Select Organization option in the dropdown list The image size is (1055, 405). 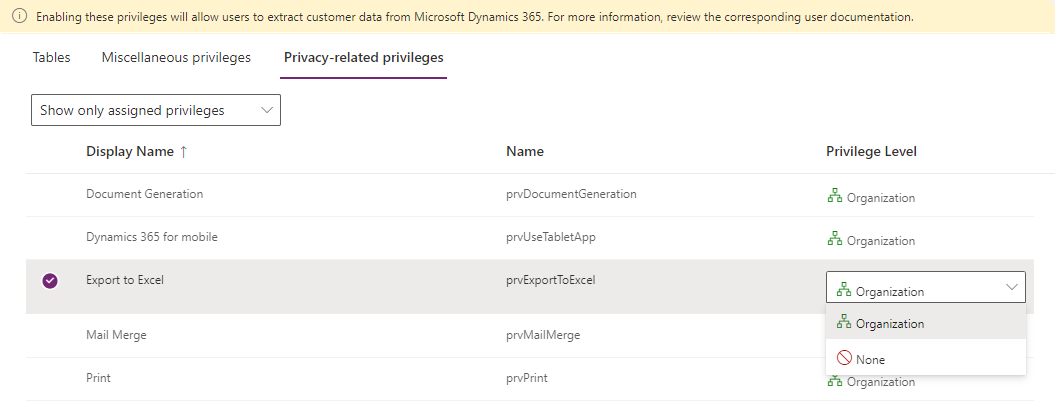point(925,323)
